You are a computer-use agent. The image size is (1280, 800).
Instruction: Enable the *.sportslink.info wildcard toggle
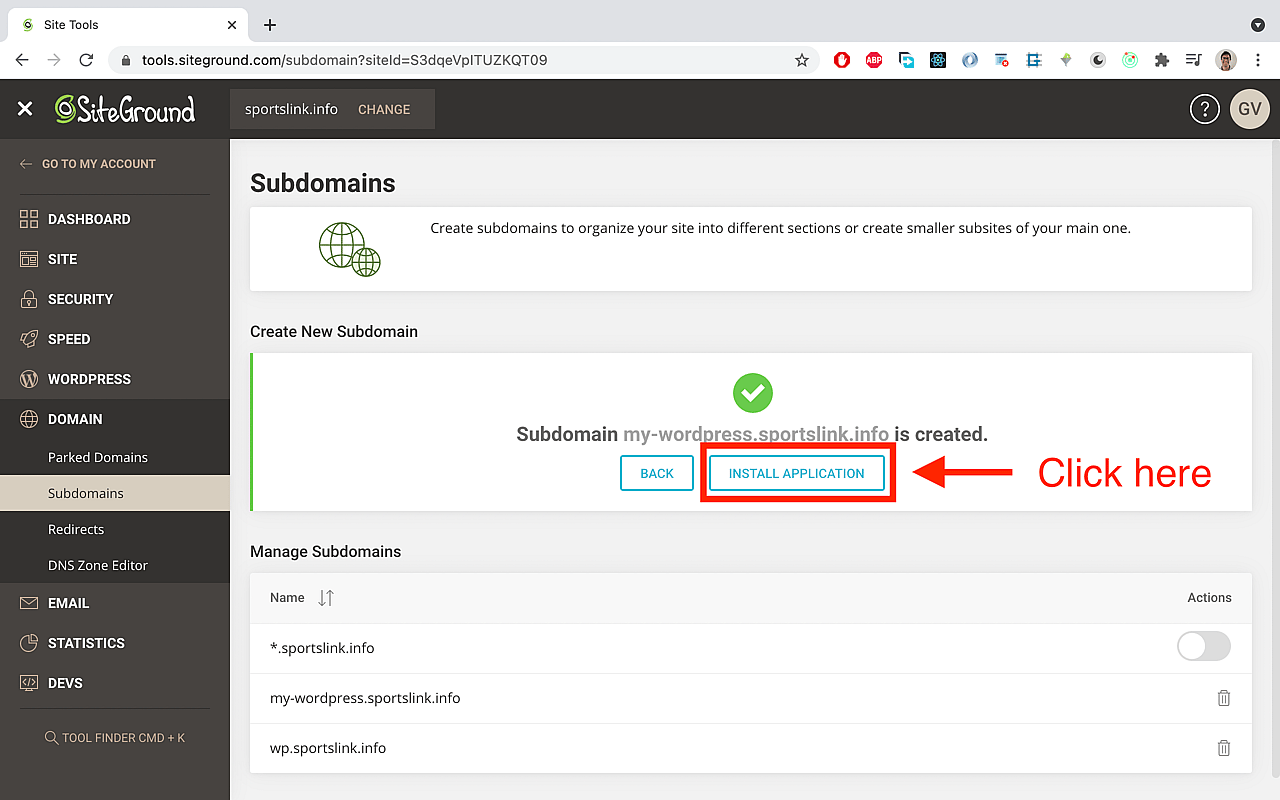coord(1203,647)
